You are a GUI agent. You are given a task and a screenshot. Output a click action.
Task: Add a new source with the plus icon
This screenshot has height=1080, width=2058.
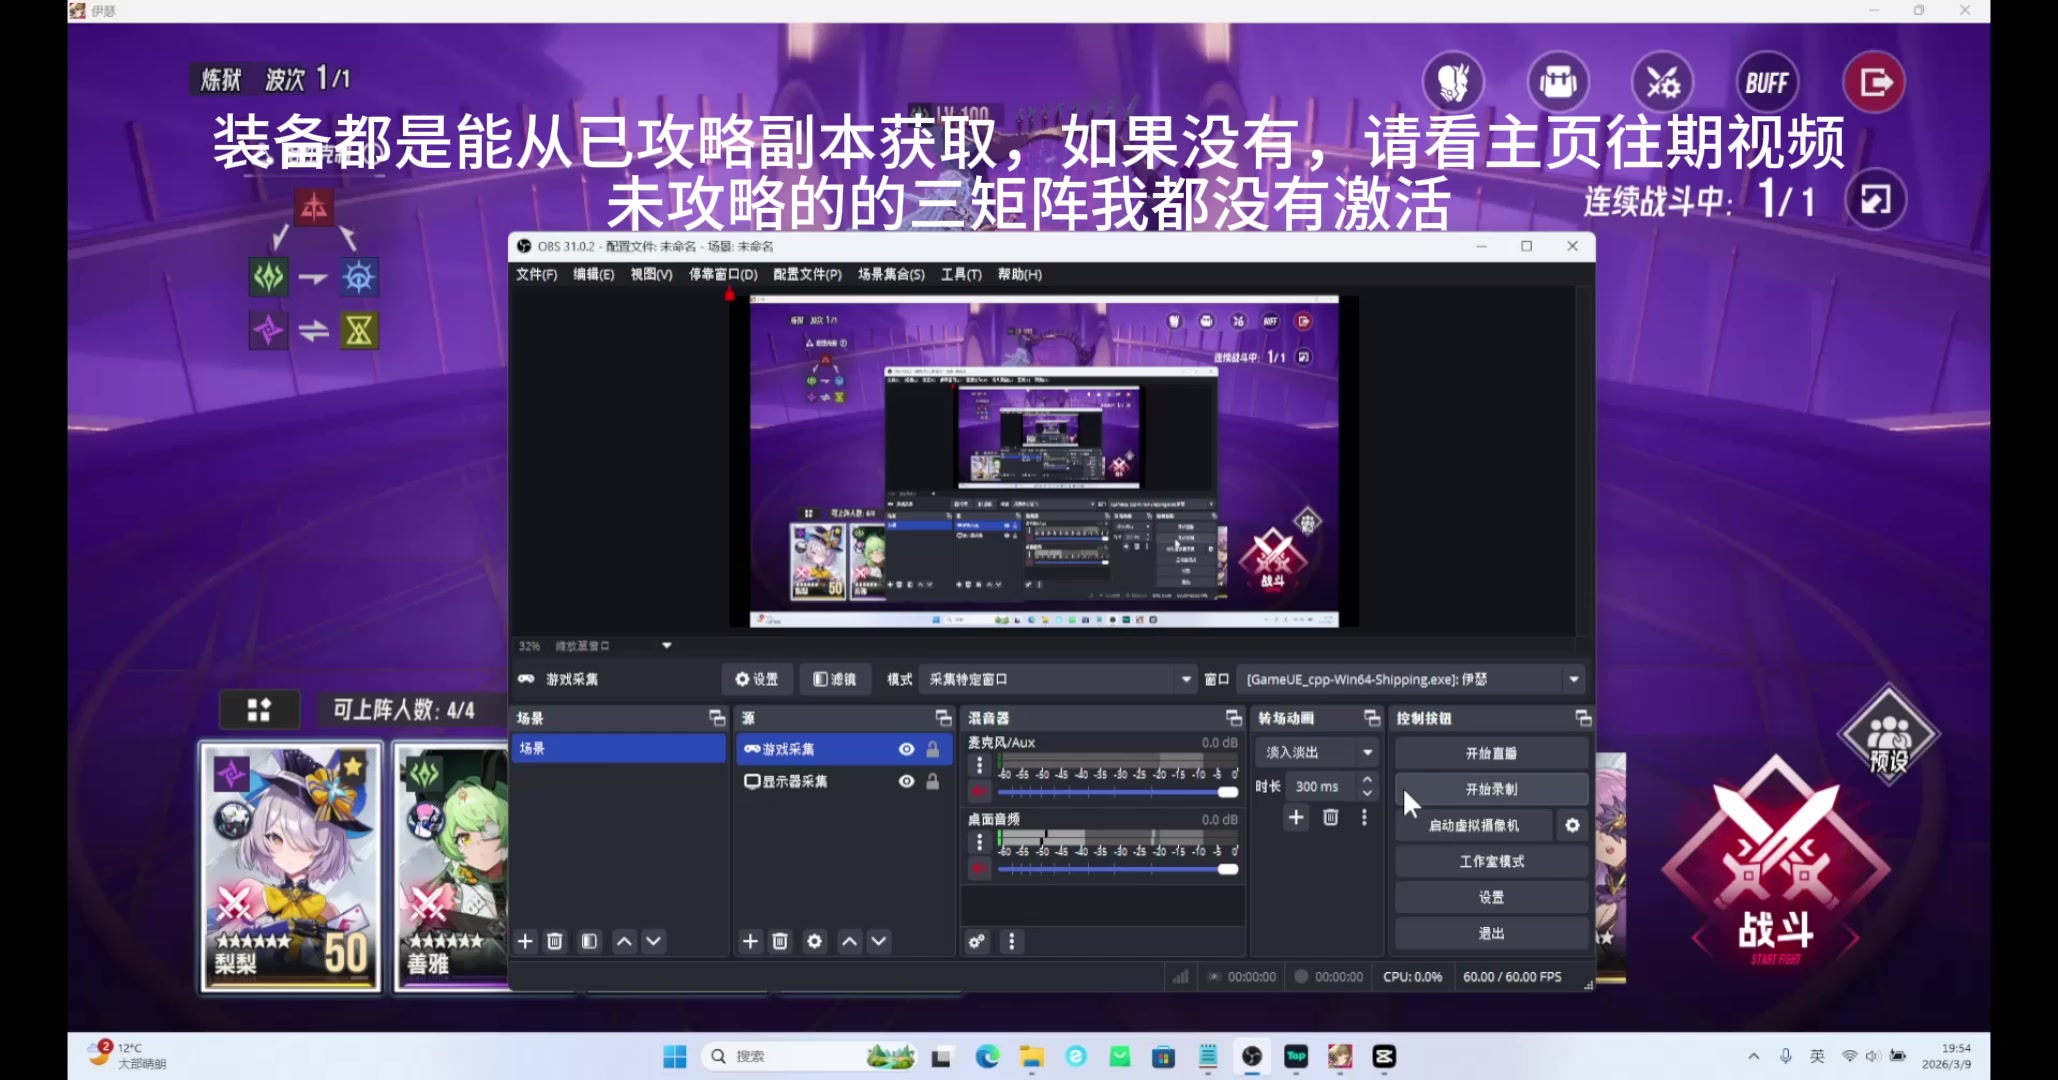(x=750, y=941)
